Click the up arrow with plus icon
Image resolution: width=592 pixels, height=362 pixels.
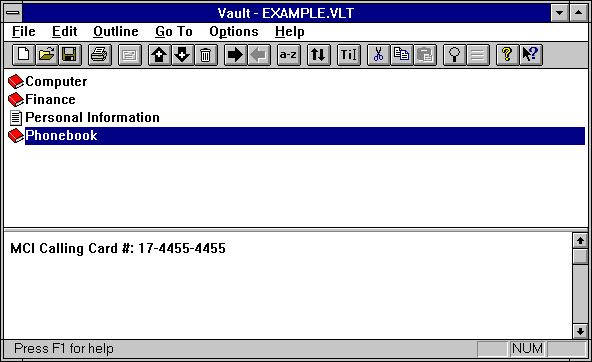click(160, 55)
